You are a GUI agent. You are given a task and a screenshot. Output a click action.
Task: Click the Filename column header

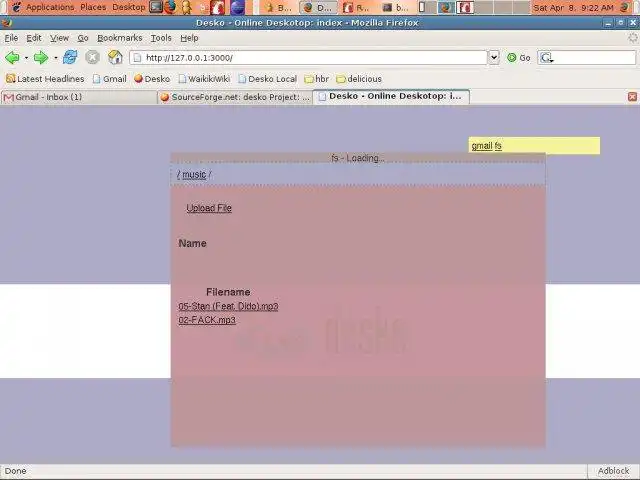point(228,292)
